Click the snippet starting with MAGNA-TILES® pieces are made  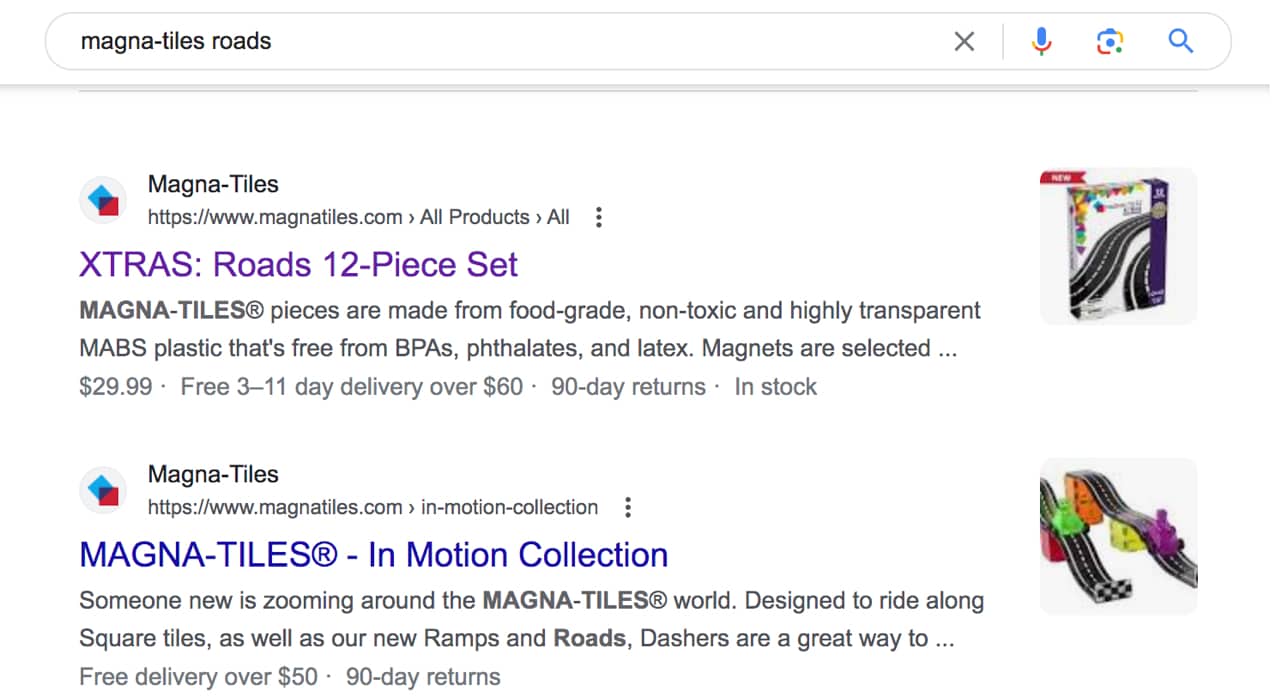point(530,330)
